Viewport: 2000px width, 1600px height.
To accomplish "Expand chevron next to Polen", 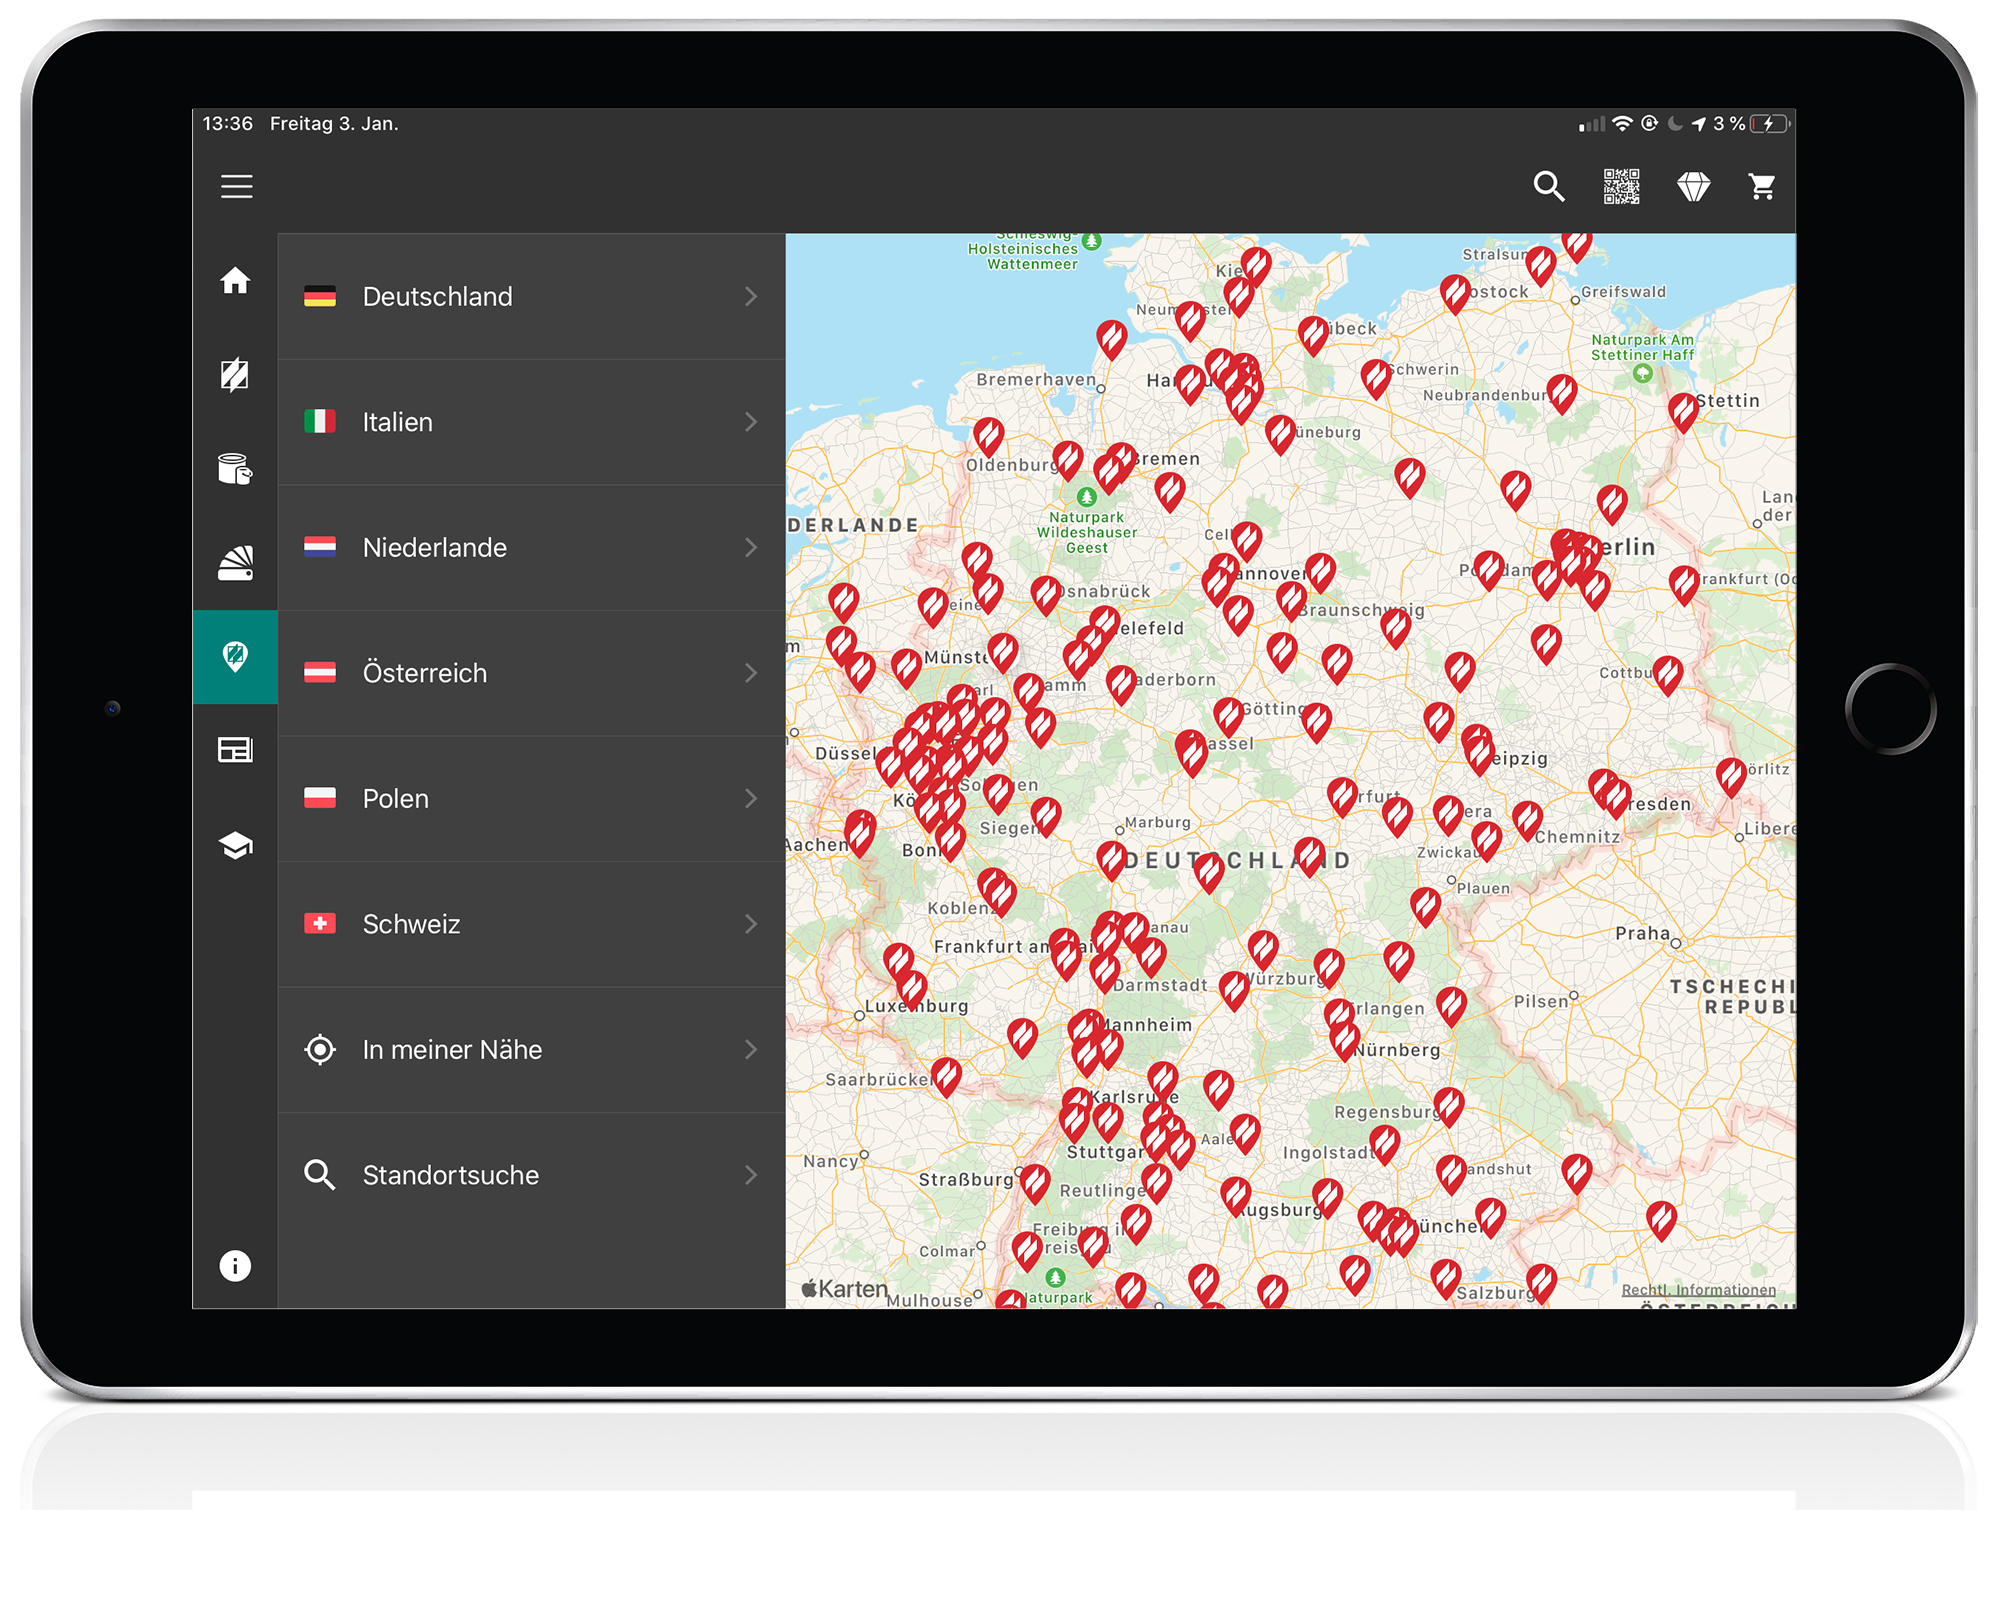I will coord(751,799).
